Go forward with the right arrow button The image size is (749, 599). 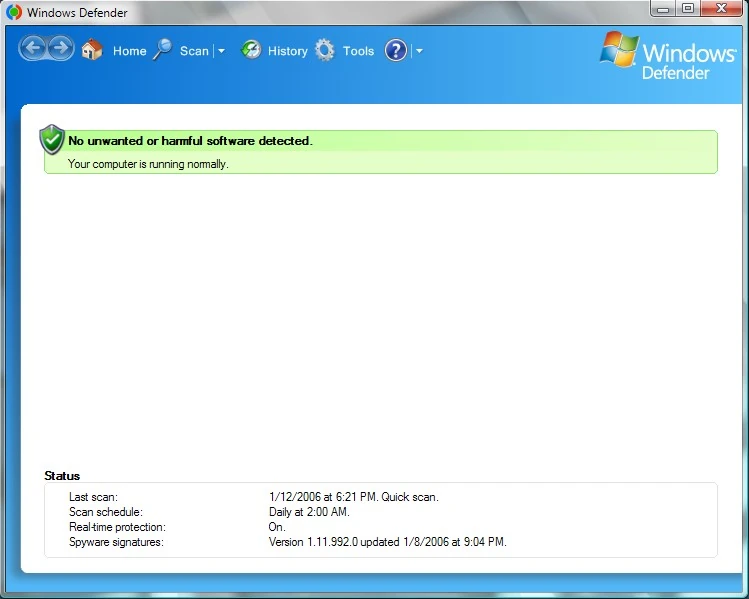[x=61, y=48]
